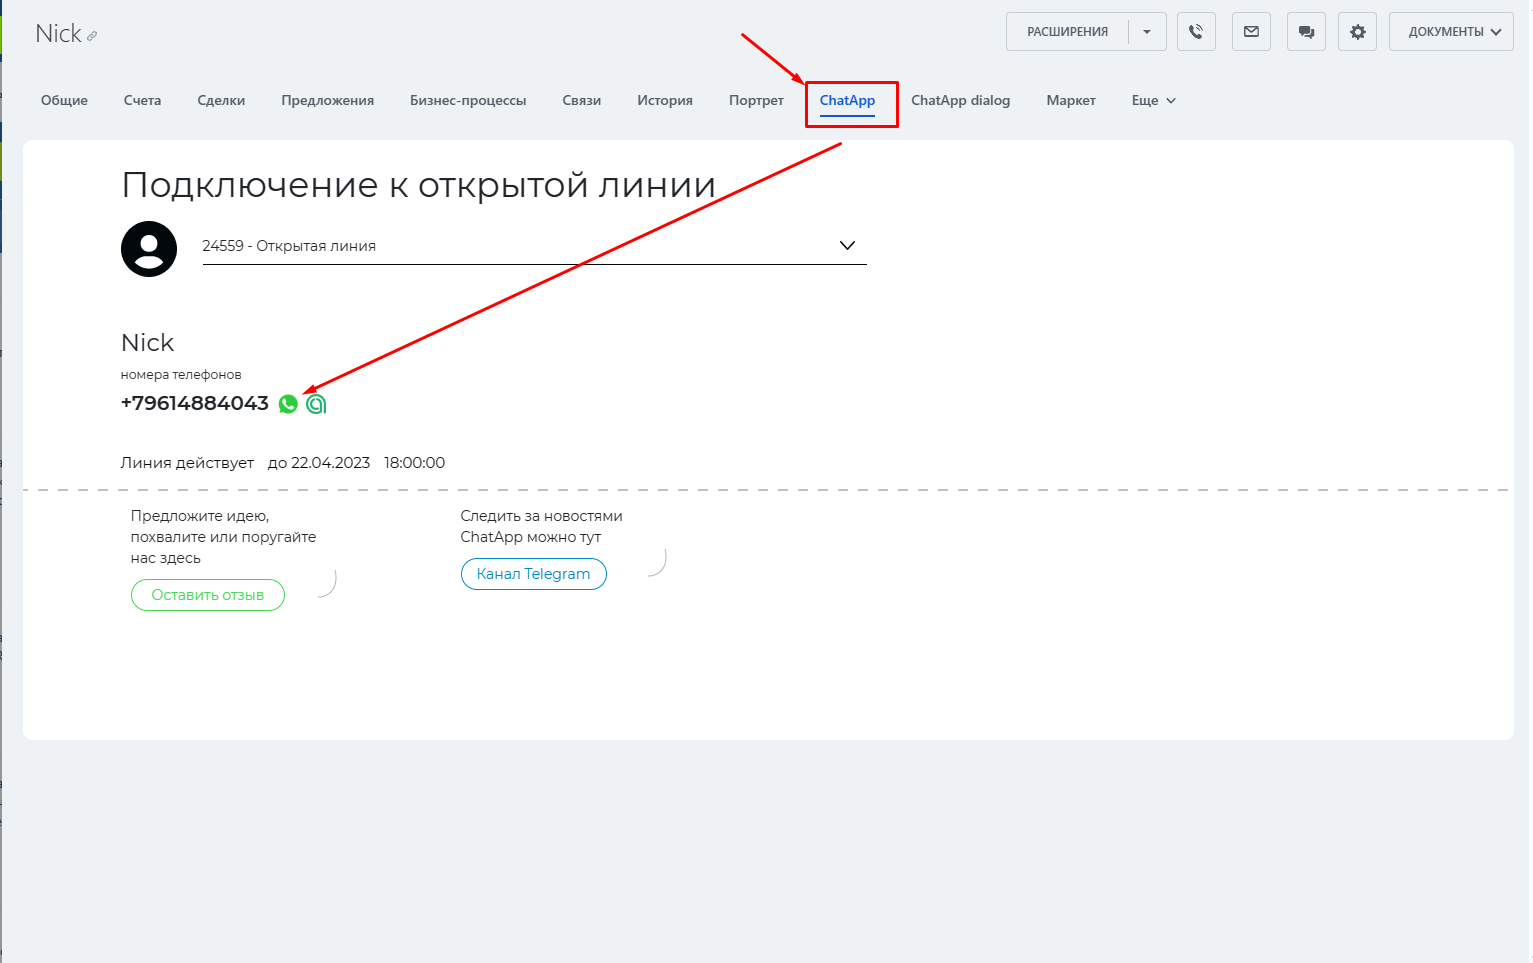This screenshot has height=963, width=1533.
Task: Open the phone call icon button
Action: tap(1196, 32)
